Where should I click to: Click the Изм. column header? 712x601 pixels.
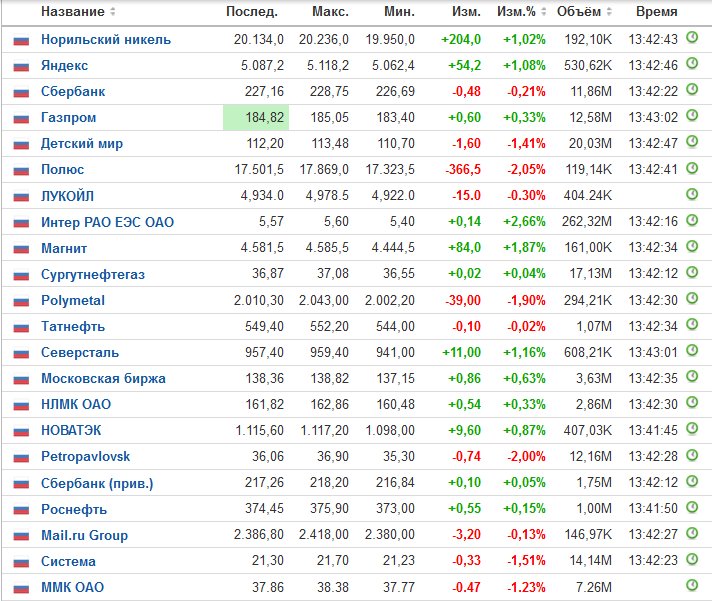[466, 11]
